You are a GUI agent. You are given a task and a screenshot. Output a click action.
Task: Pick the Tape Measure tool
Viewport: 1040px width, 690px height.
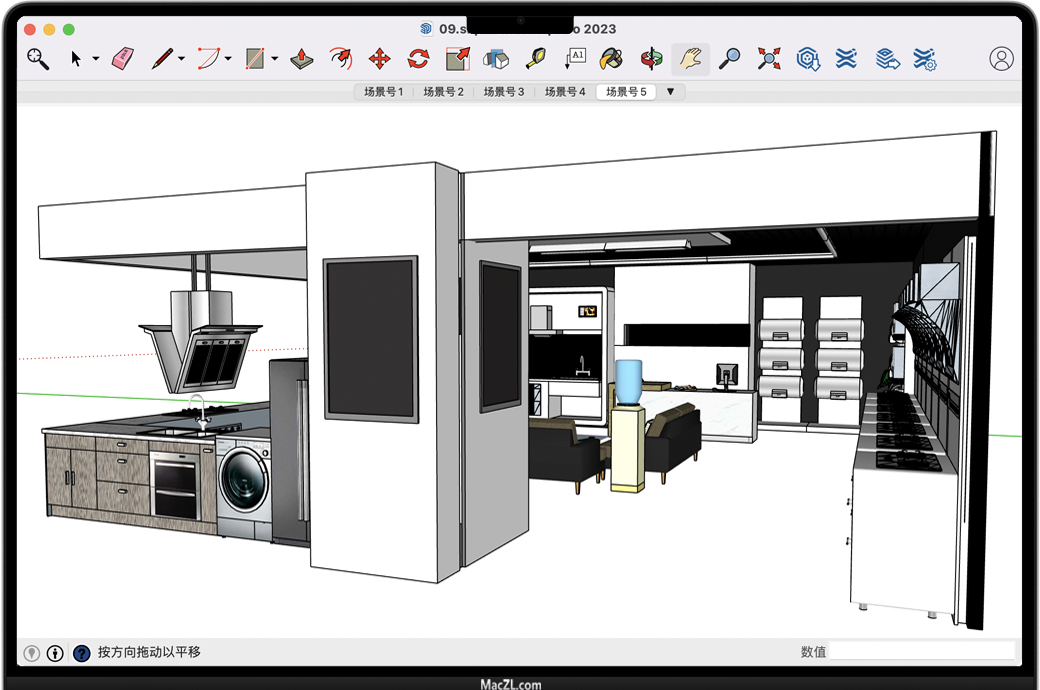[537, 59]
